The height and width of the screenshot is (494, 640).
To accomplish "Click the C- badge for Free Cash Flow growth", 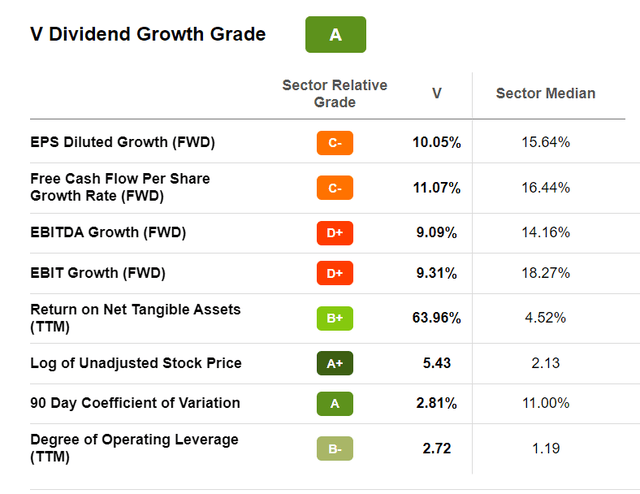I will [335, 187].
